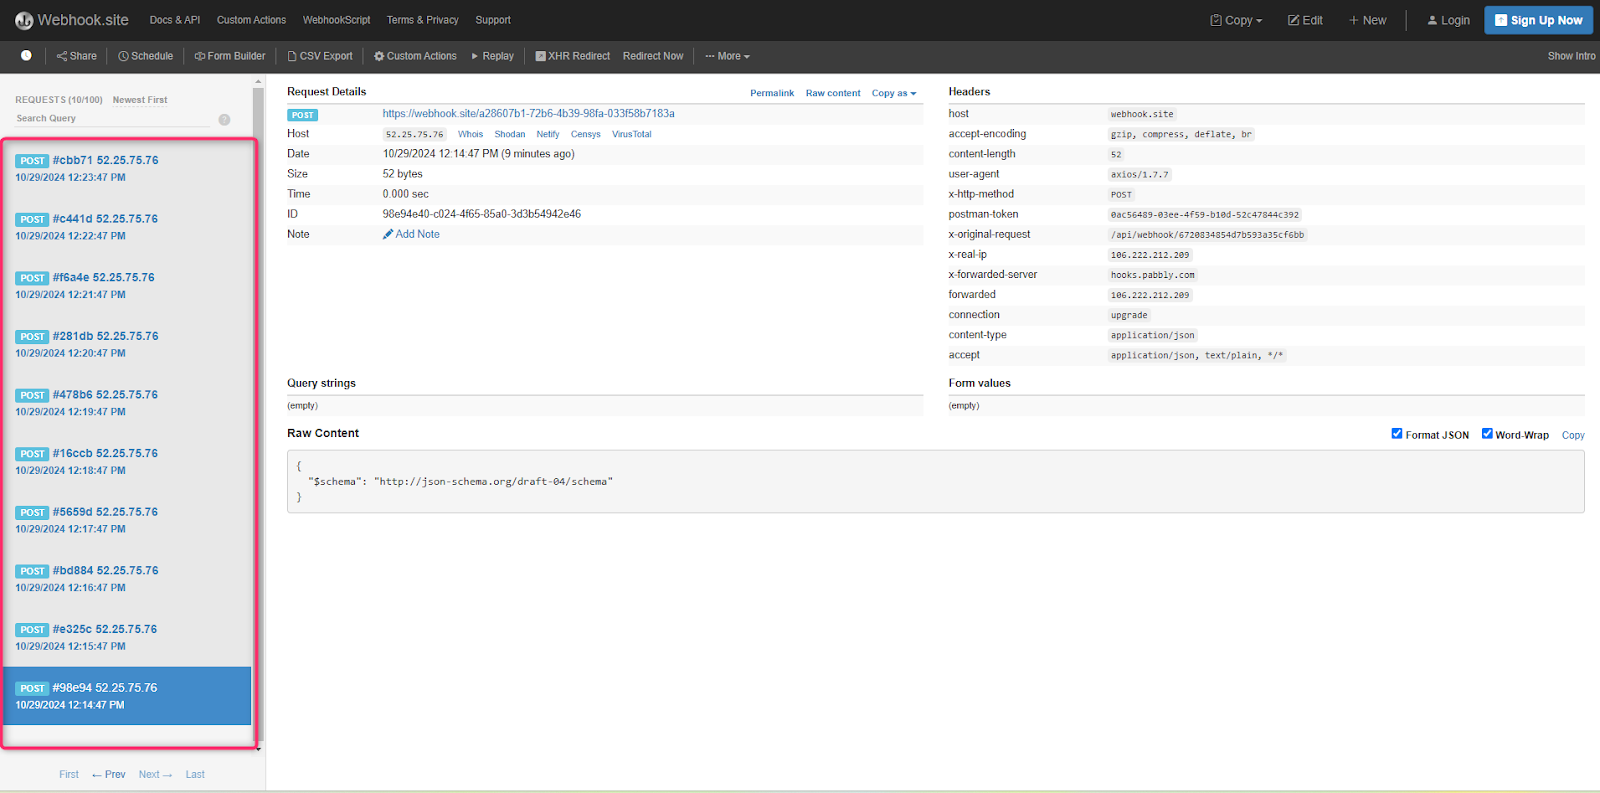Select request #e325c

pos(127,637)
